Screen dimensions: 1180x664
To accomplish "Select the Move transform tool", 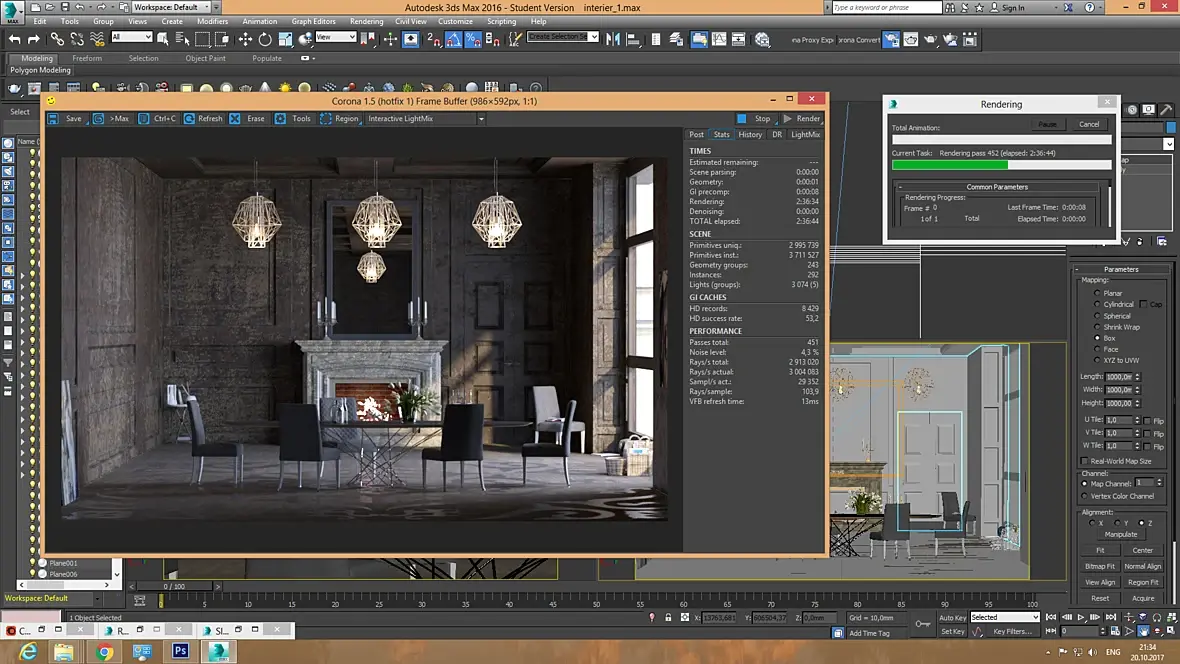I will click(x=245, y=39).
